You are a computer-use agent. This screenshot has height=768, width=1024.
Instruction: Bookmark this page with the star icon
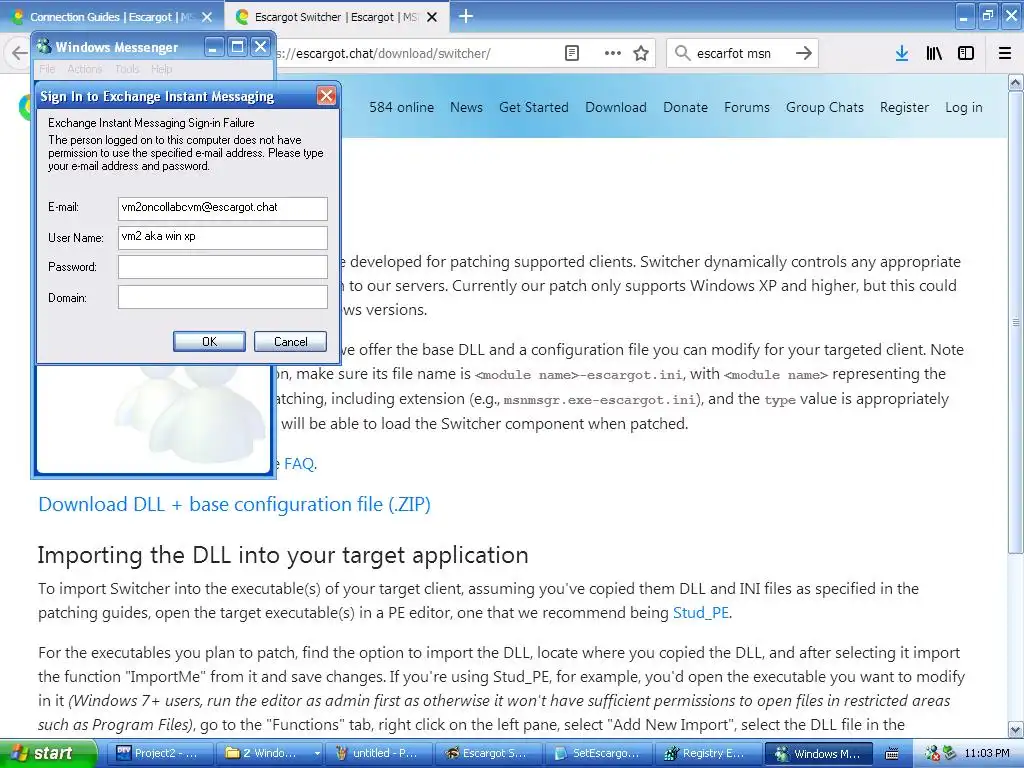click(641, 53)
